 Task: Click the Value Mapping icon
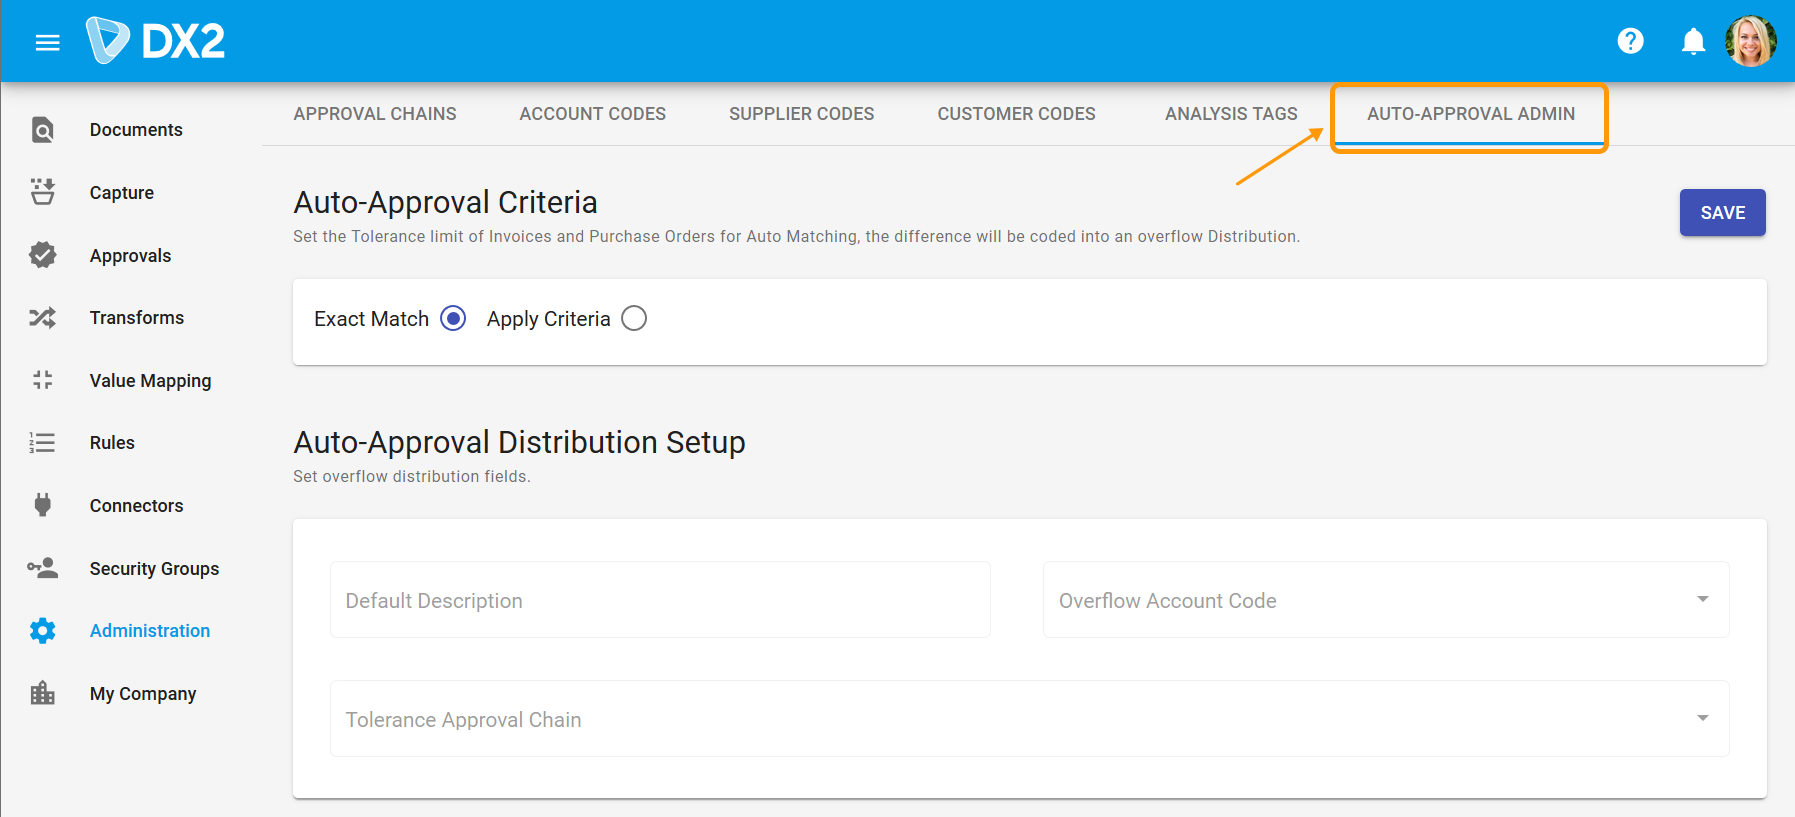coord(43,380)
